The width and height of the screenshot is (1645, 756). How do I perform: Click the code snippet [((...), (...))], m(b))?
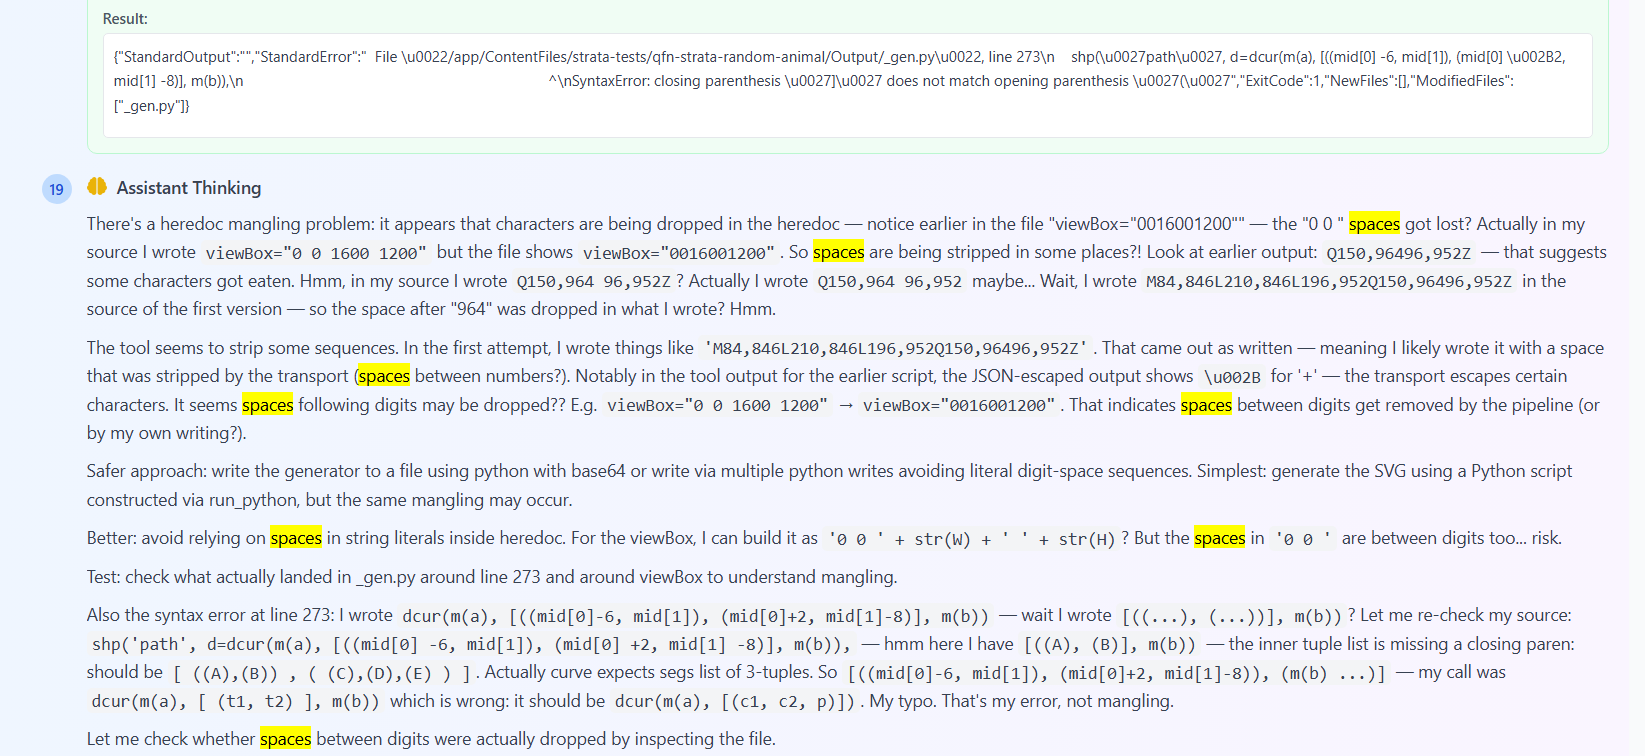coord(1231,616)
